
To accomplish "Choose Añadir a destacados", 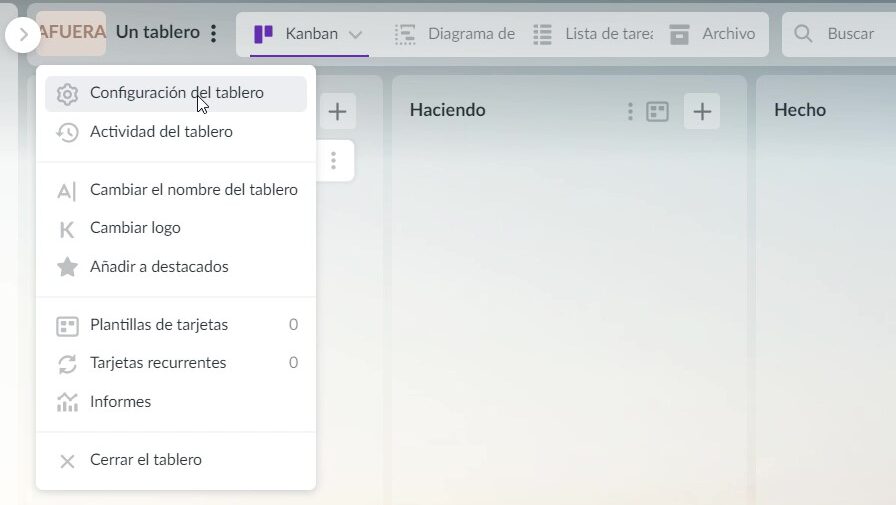I will [x=176, y=267].
